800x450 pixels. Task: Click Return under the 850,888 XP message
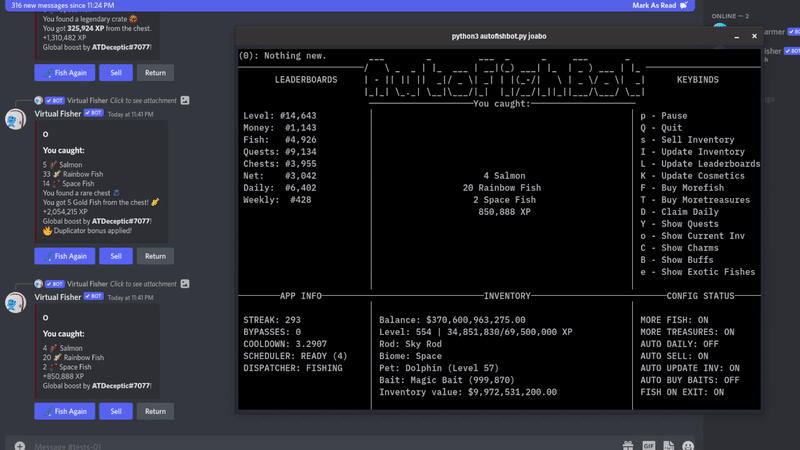[x=155, y=411]
